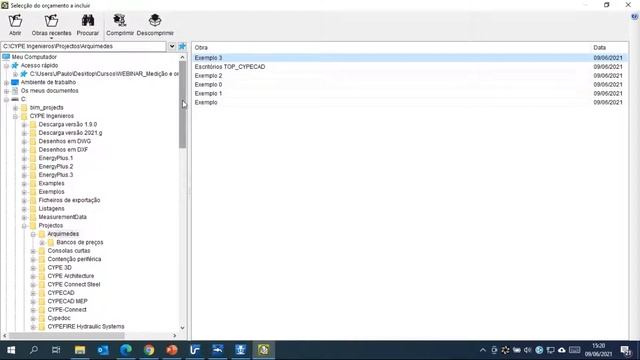Select the Arquimedes folder
Viewport: 640px width, 360px height.
(x=63, y=234)
